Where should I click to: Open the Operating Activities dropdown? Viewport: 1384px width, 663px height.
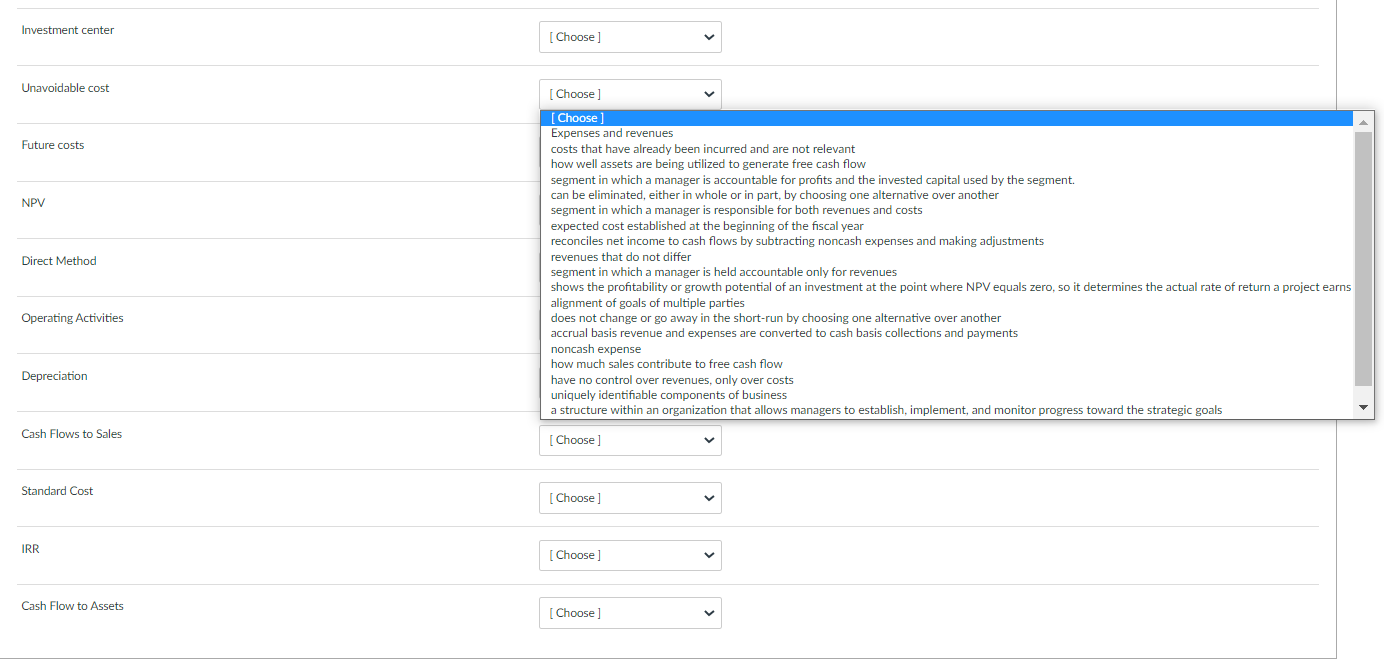click(630, 324)
